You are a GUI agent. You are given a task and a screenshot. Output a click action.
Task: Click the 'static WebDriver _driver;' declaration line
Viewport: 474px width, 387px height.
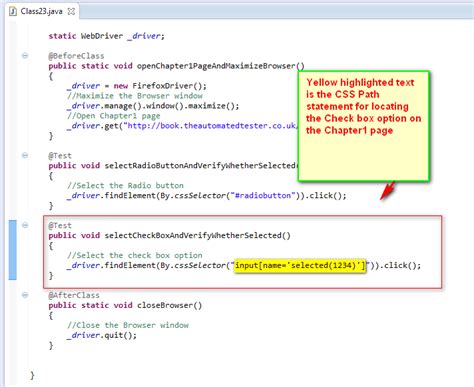point(107,36)
